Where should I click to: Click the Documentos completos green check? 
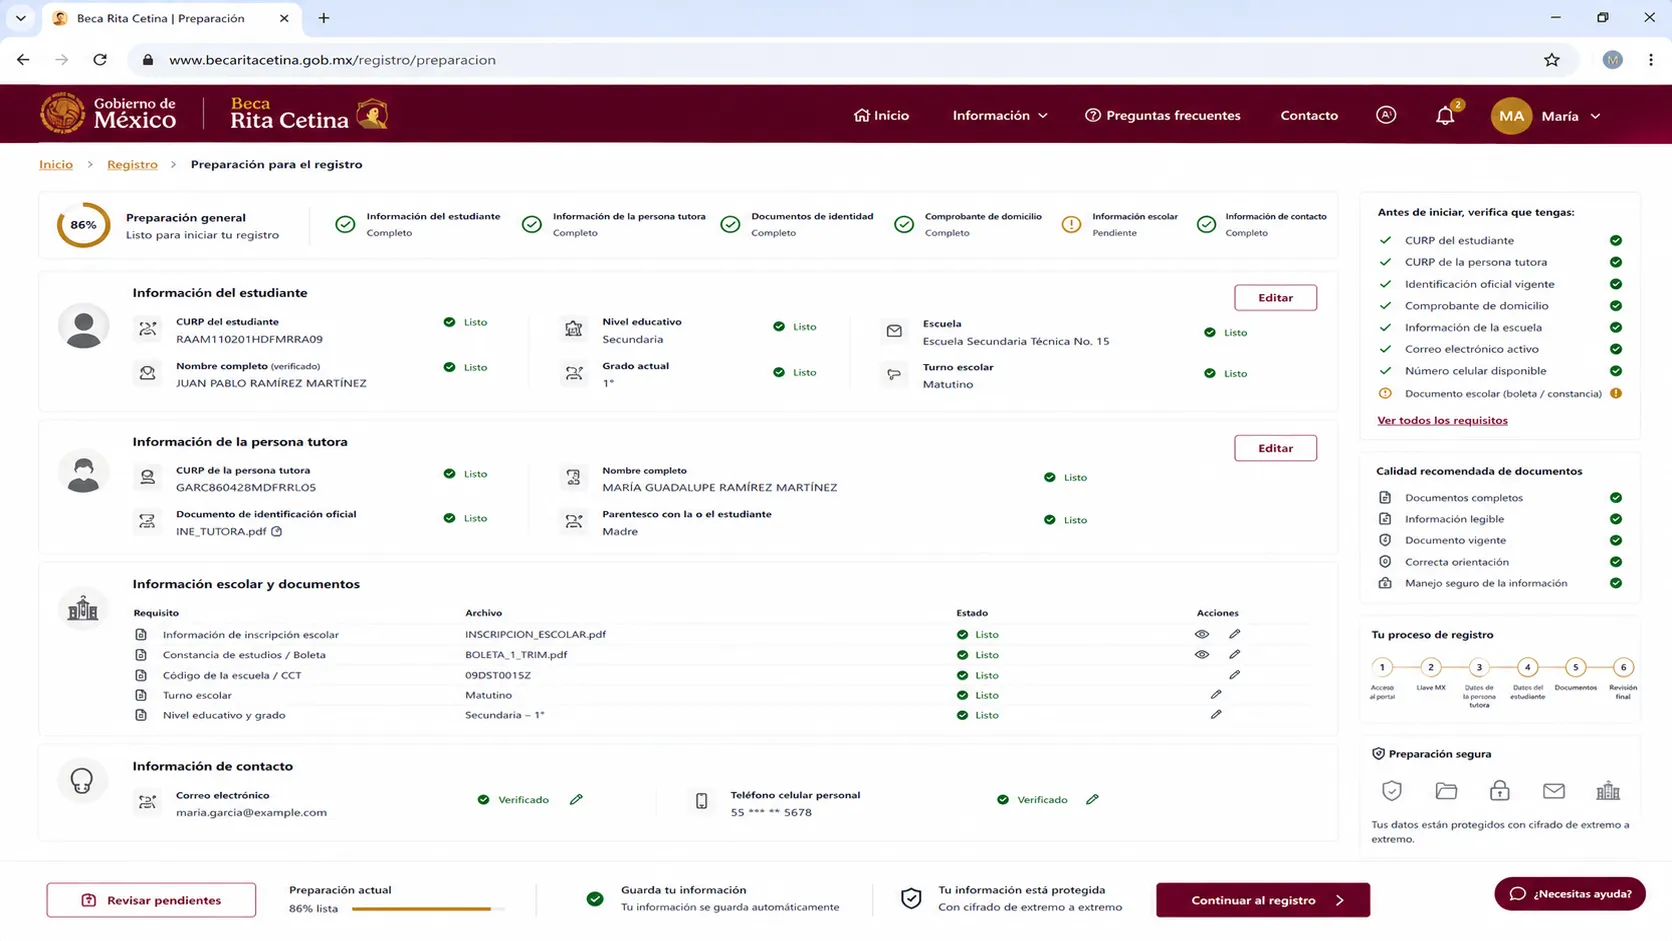[x=1616, y=498]
